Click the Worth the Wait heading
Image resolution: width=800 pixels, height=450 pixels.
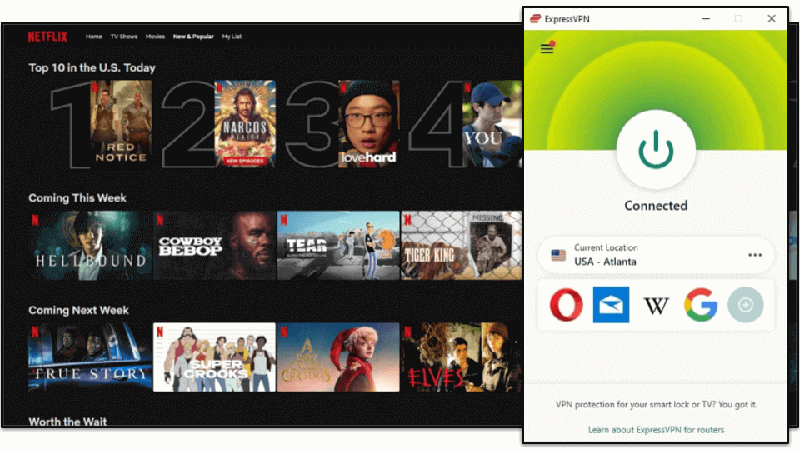(68, 422)
